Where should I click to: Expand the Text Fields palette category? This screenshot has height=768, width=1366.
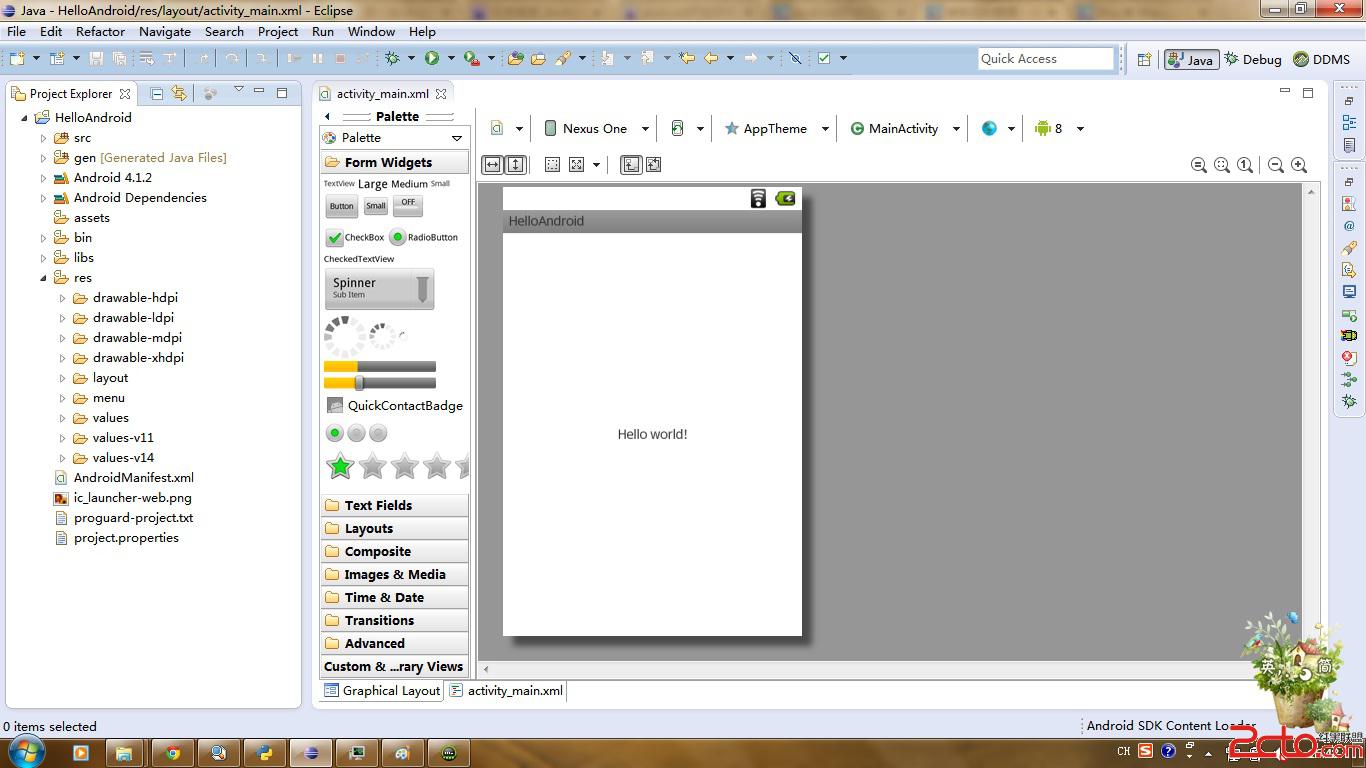coord(378,505)
